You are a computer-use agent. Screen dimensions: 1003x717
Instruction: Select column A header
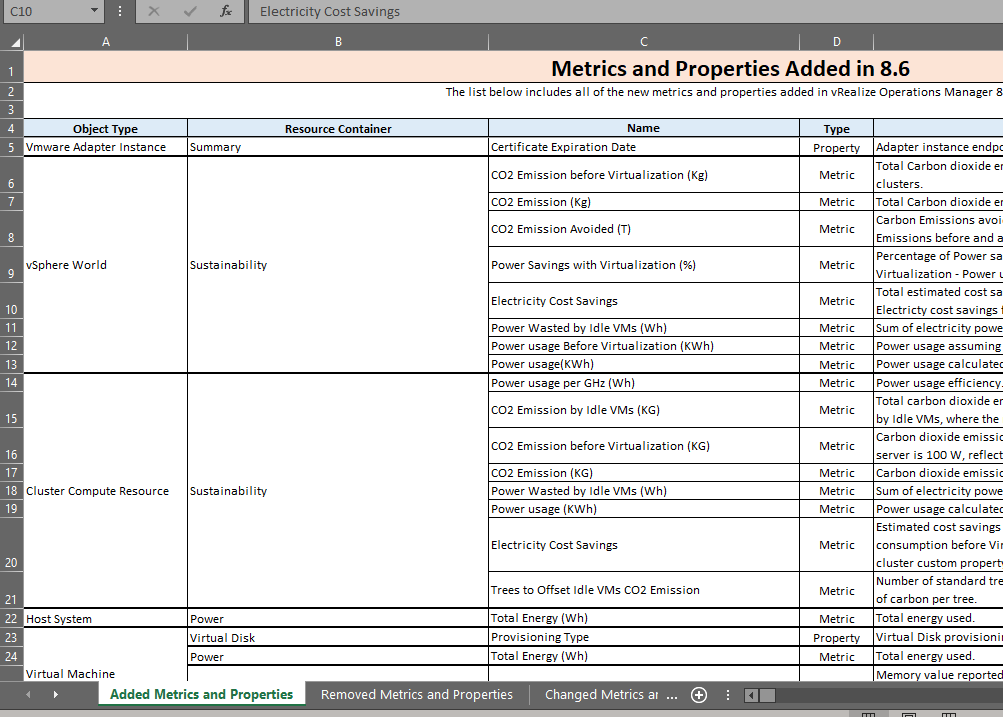(106, 42)
